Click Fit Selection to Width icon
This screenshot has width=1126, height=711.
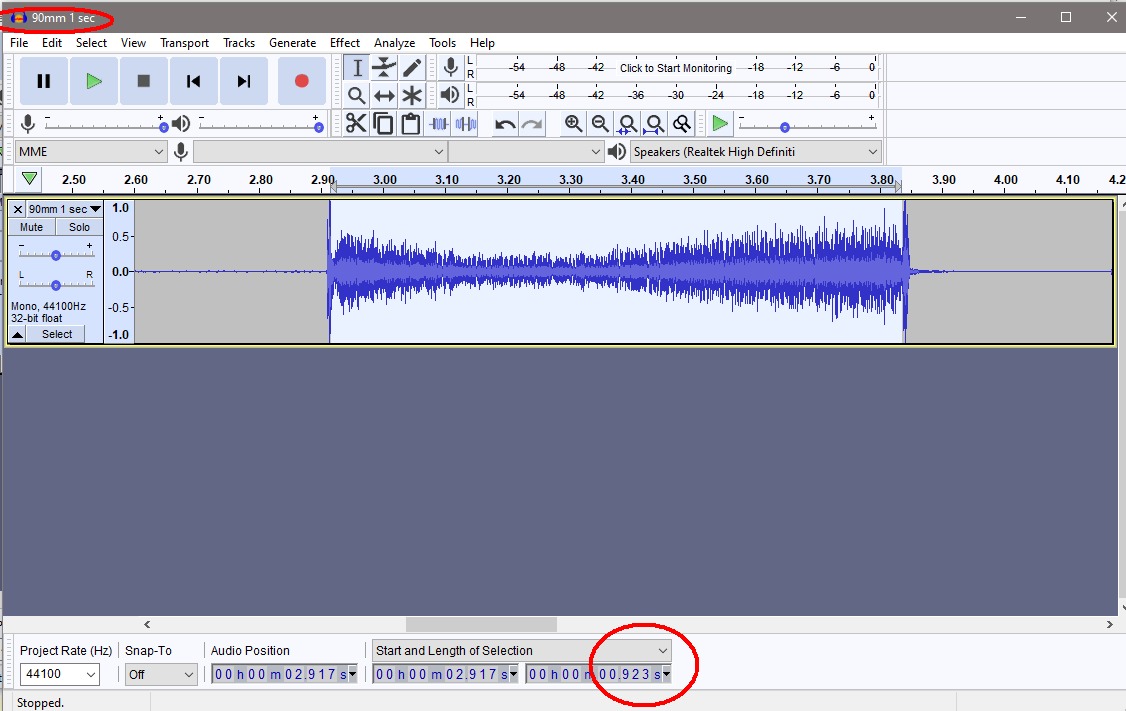pos(627,124)
